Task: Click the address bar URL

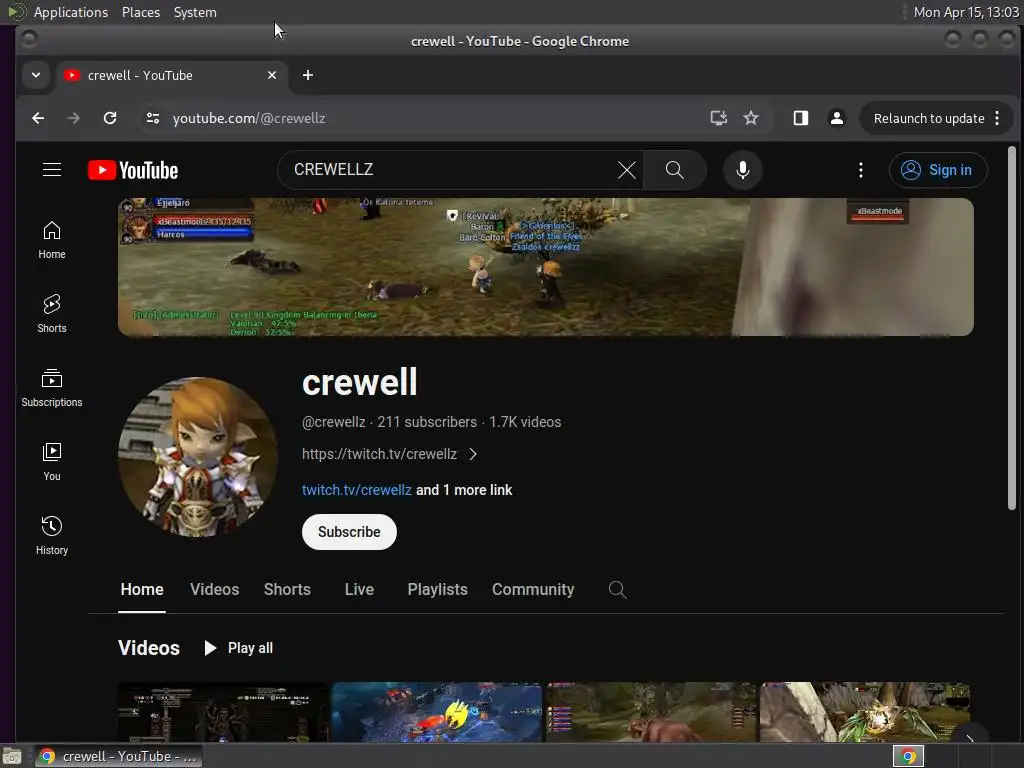Action: (x=249, y=118)
